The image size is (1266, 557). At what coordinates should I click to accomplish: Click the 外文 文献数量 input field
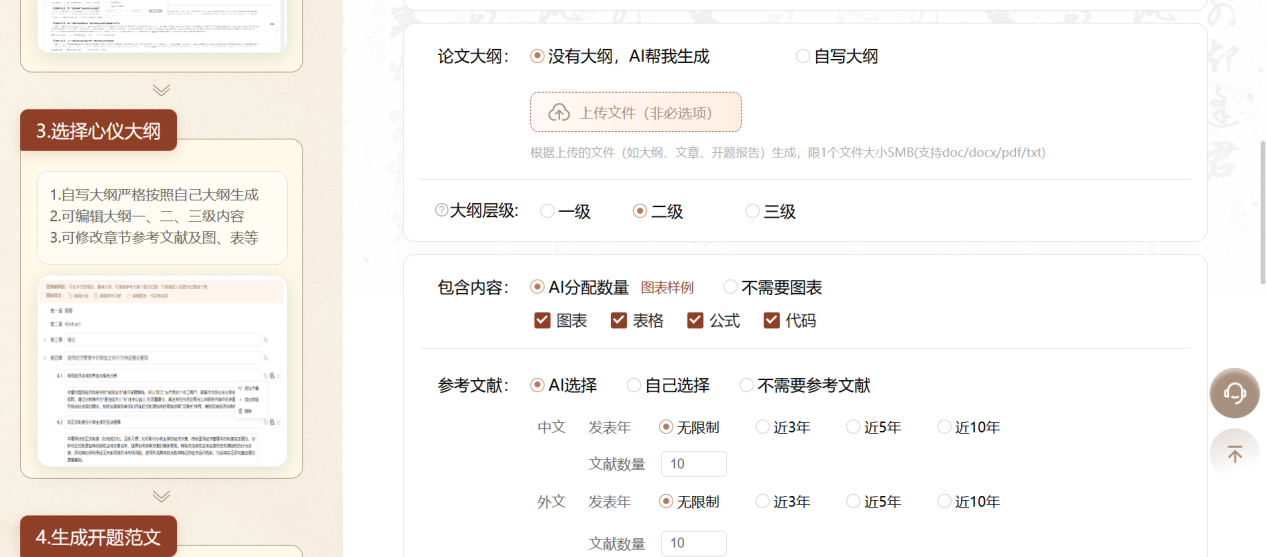click(694, 543)
